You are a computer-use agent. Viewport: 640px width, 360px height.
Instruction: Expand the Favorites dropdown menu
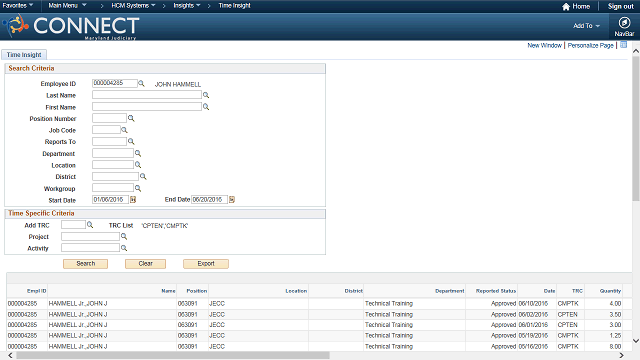[18, 6]
